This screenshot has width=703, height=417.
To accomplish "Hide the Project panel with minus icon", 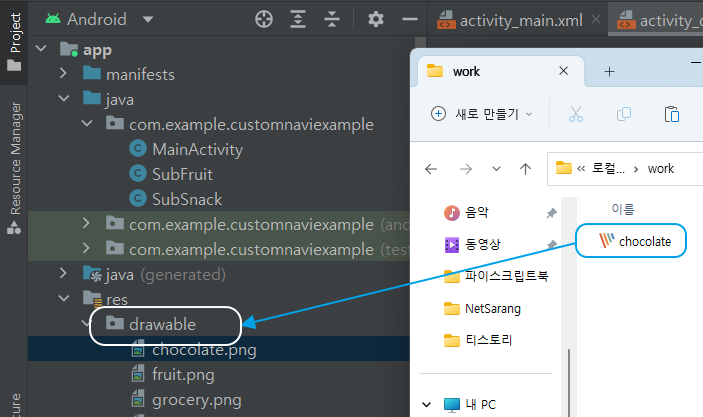I will coord(410,19).
